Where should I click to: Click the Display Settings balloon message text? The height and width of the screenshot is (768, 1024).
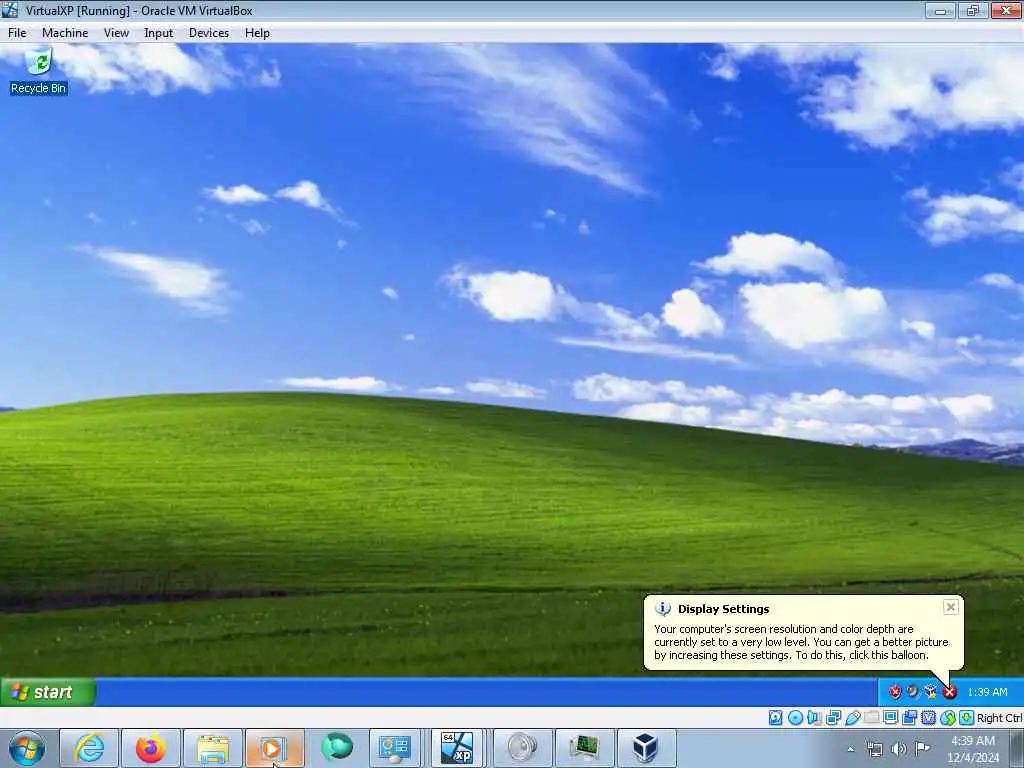click(801, 642)
